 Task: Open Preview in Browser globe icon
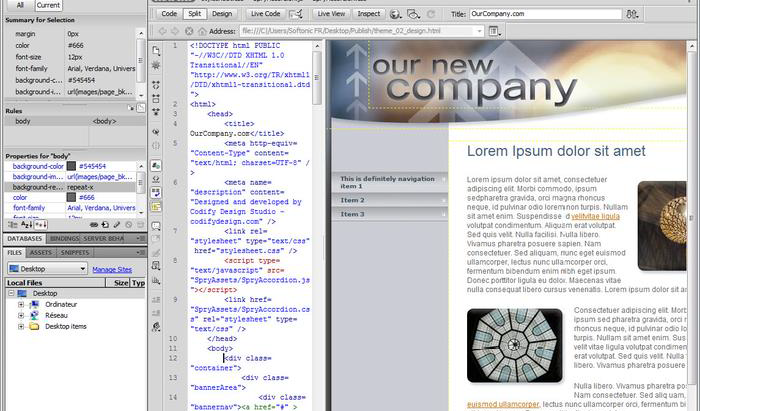click(395, 14)
